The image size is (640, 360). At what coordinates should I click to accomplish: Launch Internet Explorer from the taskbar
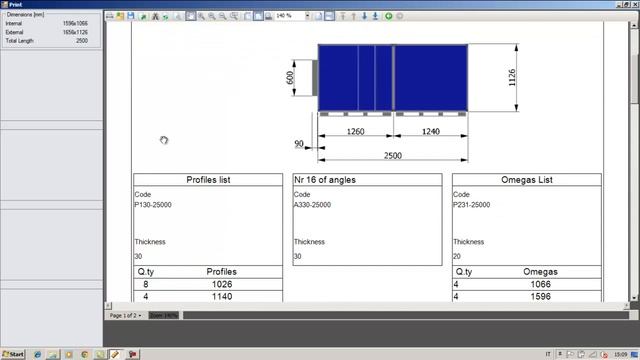(38, 354)
